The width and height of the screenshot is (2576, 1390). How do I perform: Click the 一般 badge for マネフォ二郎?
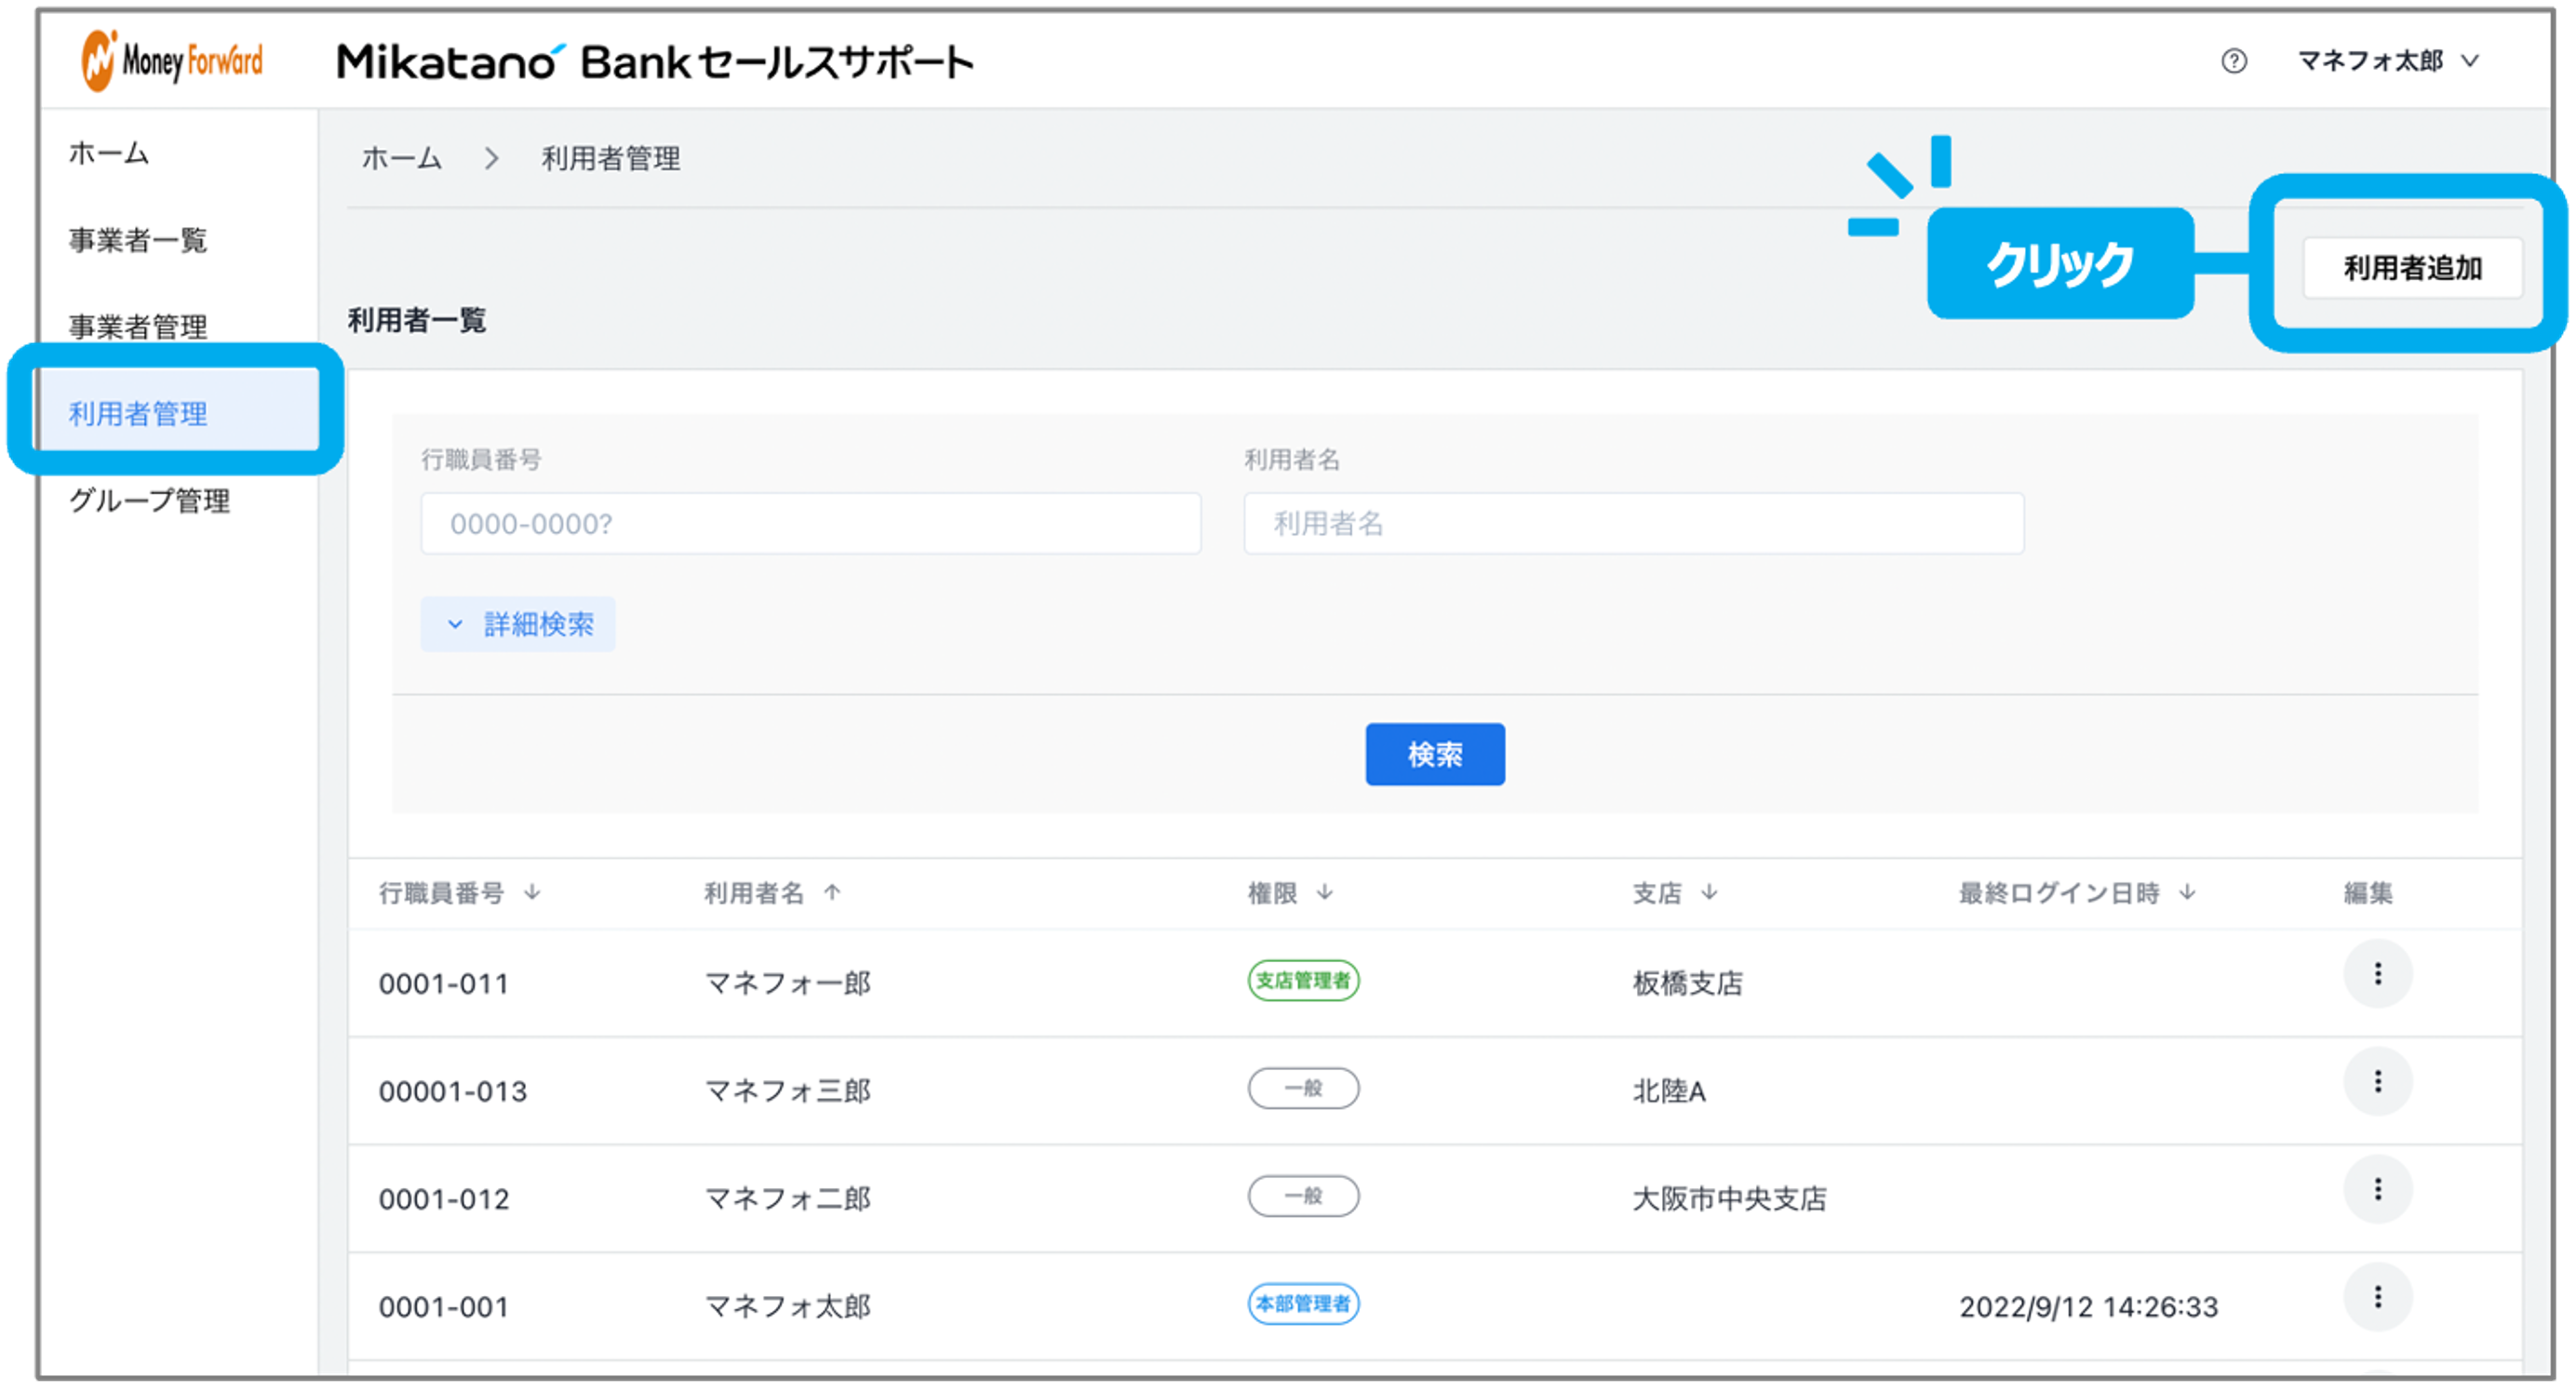click(1303, 1196)
